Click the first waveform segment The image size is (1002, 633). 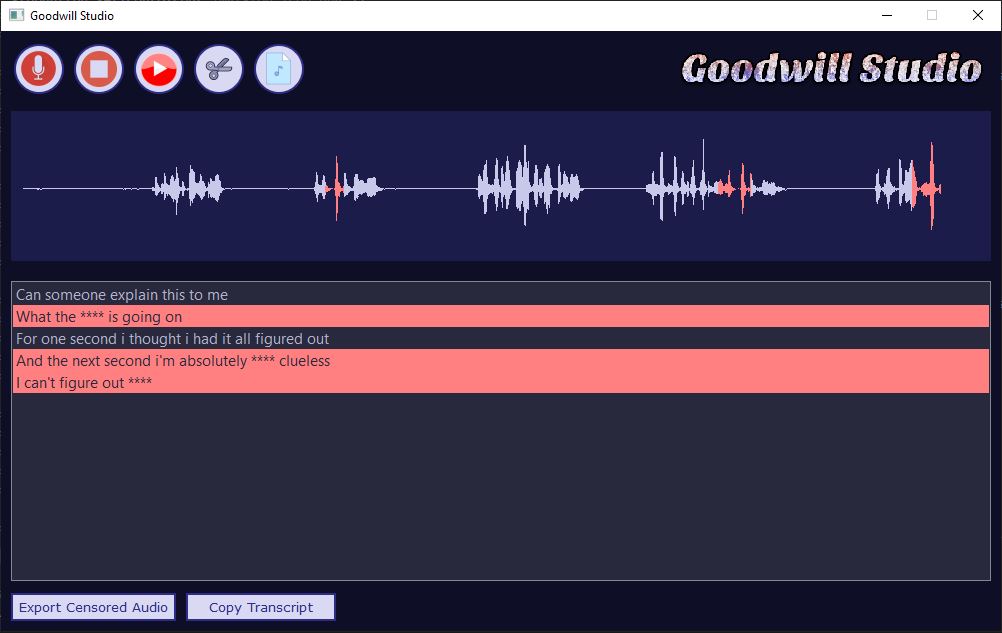(188, 188)
